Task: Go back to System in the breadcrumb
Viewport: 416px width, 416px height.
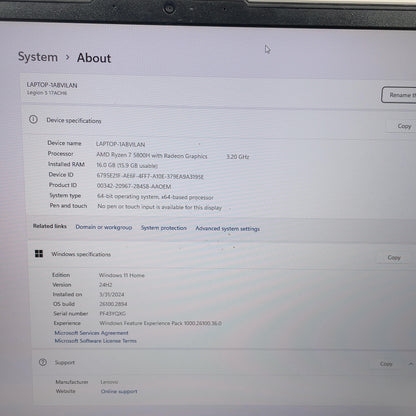Action: (38, 57)
